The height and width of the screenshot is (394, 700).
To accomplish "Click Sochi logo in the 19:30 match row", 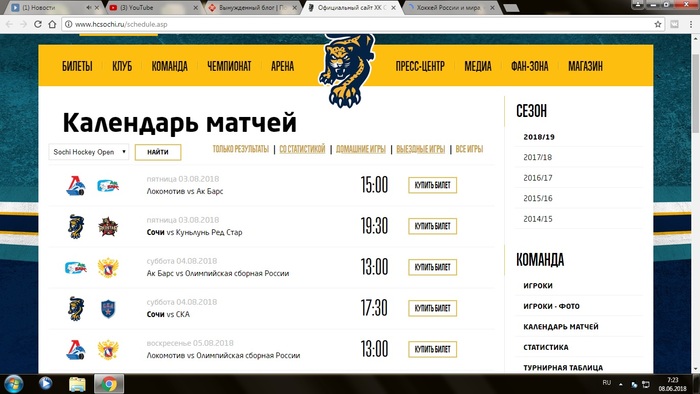I will point(76,227).
